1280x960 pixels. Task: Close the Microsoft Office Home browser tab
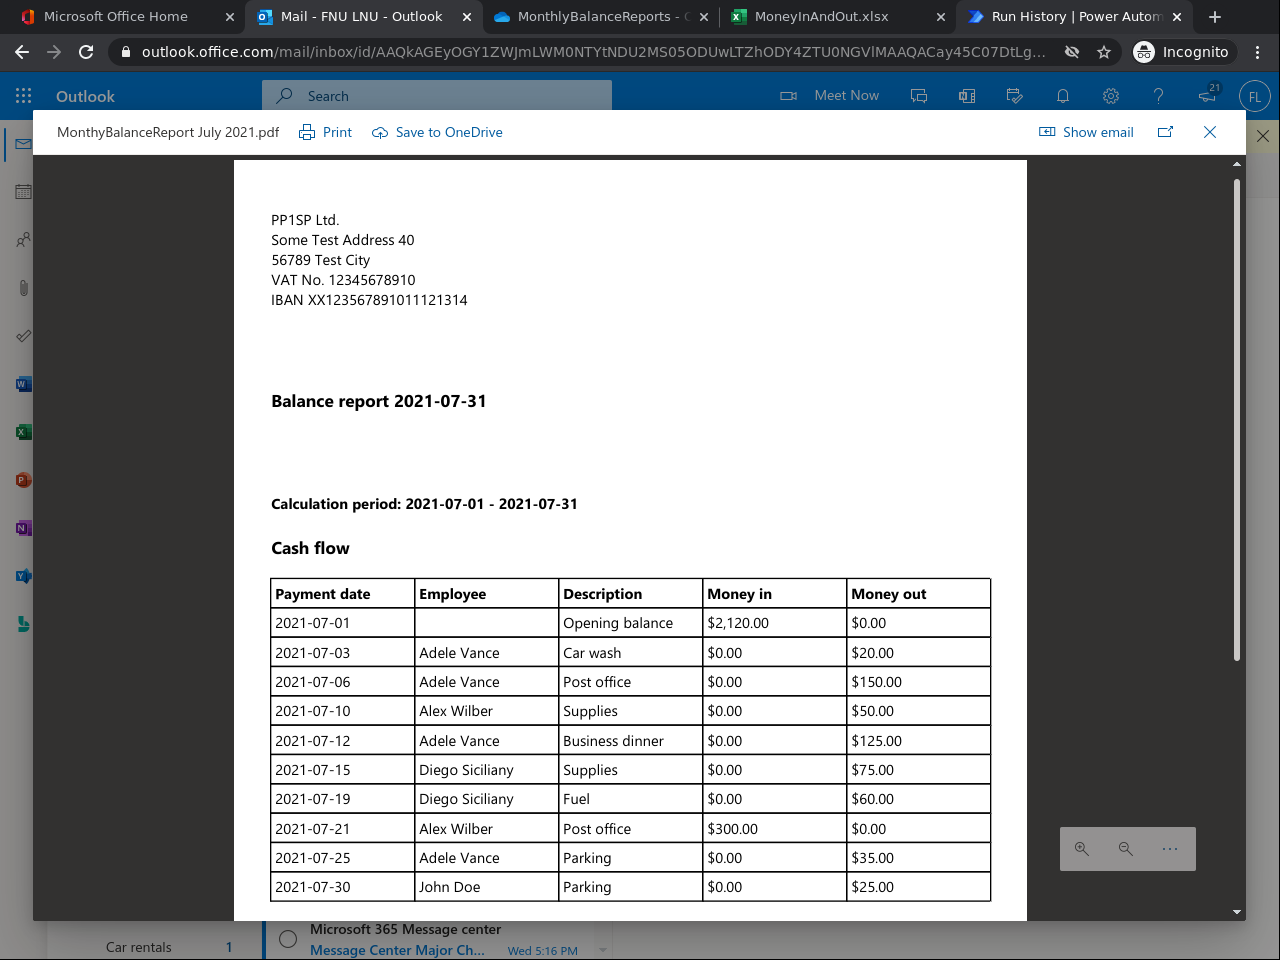(230, 17)
